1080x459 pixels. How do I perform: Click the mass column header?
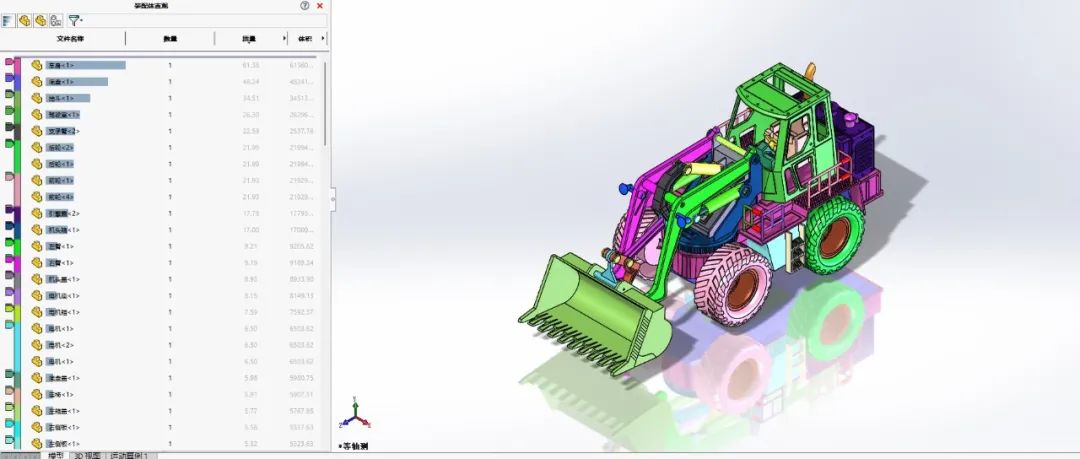[249, 39]
